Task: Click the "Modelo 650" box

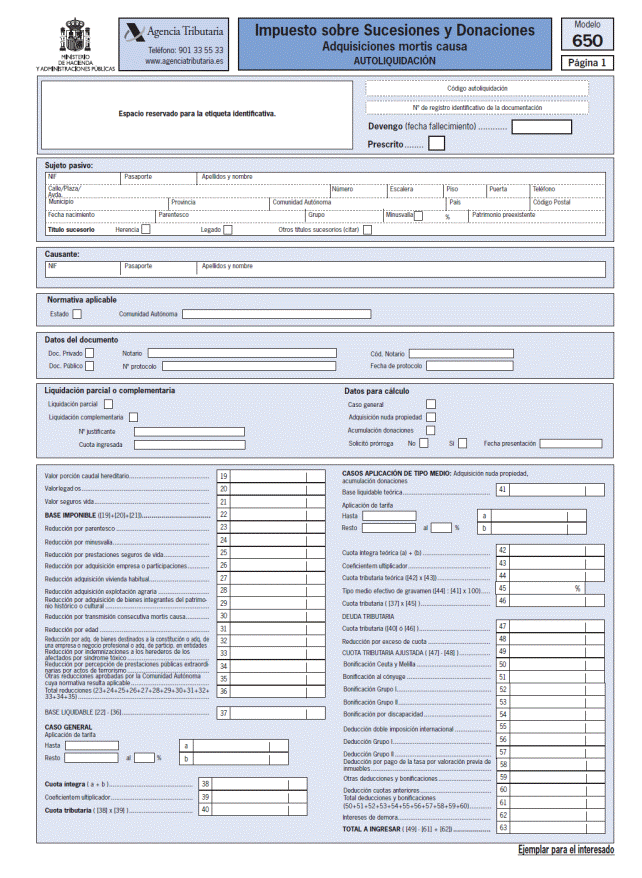Action: click(x=587, y=34)
